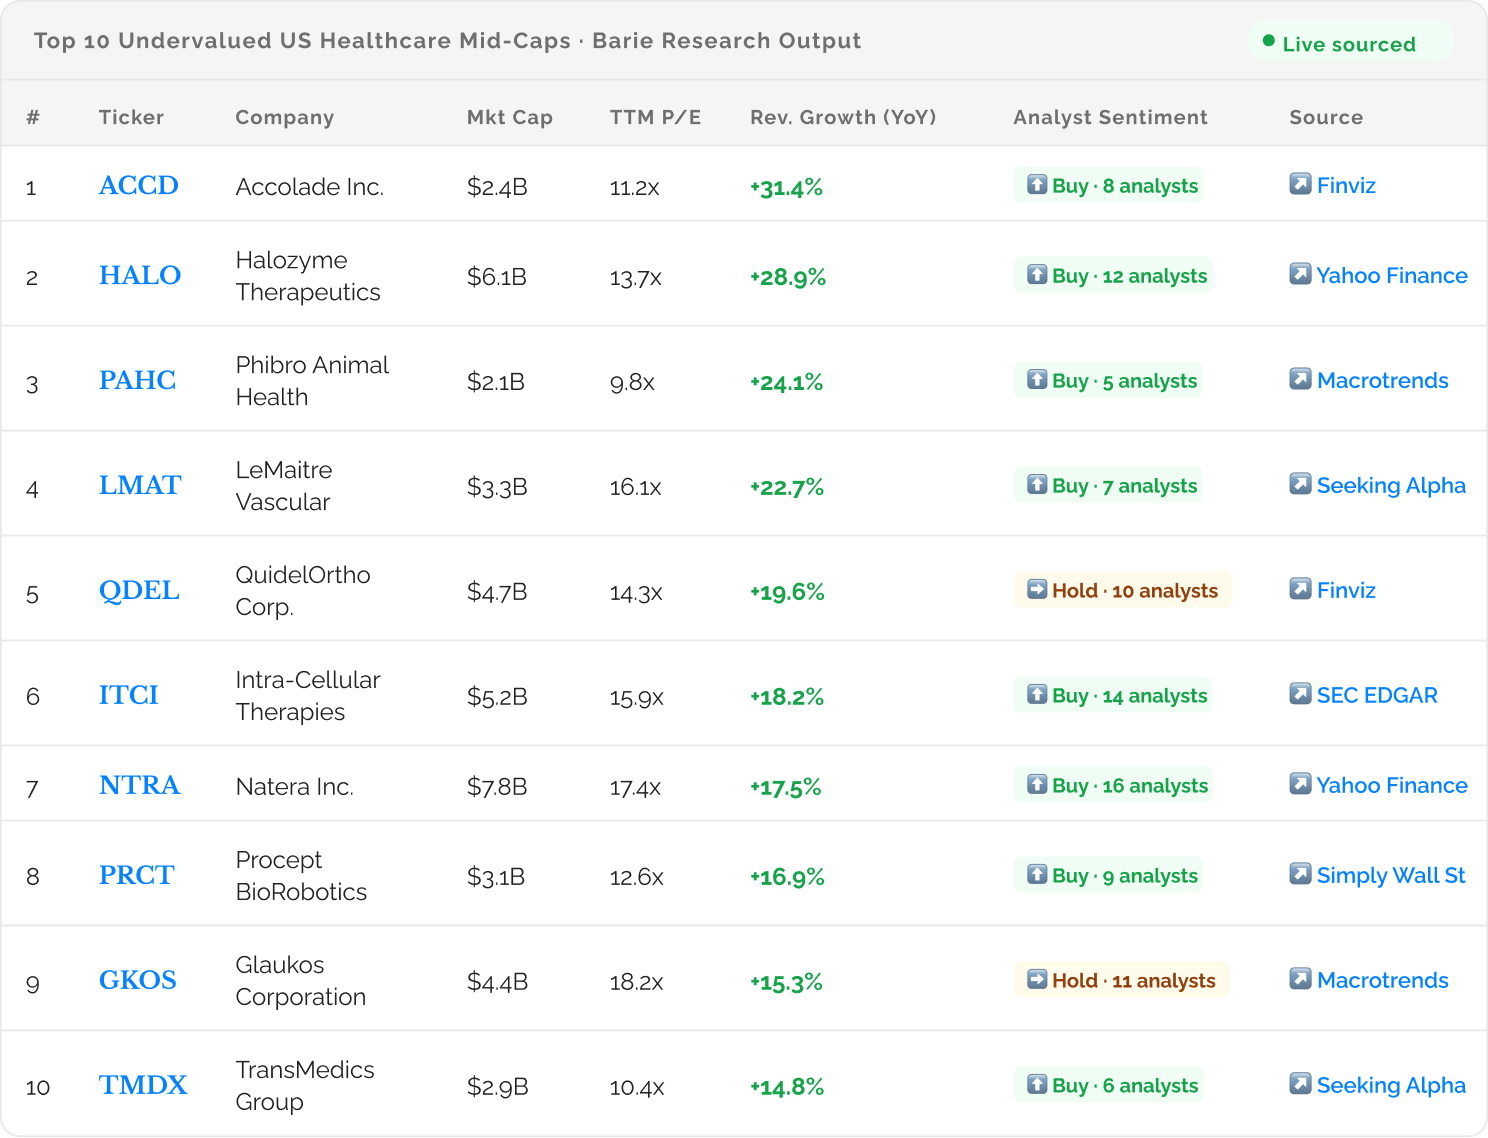1488x1138 pixels.
Task: Open Yahoo Finance source for Natera
Action: click(1391, 786)
